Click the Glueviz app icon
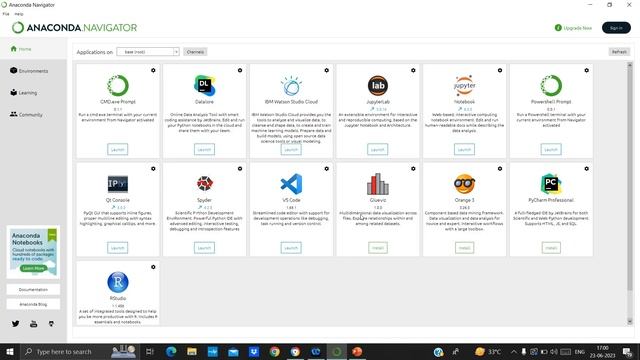 [378, 184]
